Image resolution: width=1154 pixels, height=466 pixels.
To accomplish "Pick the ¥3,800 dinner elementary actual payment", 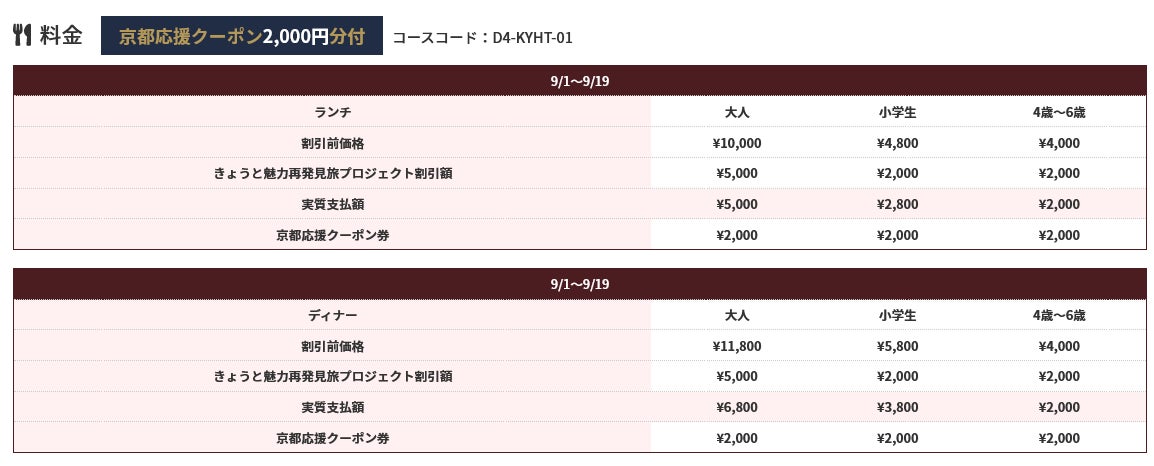I will 897,407.
